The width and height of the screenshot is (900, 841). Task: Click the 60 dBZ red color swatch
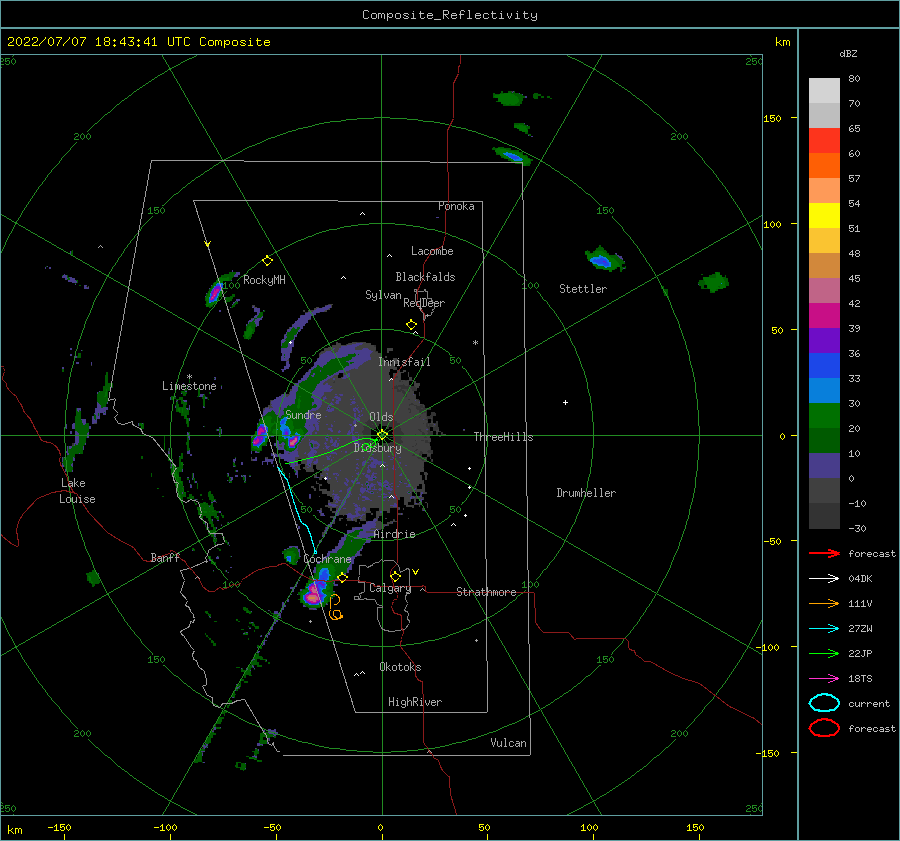click(x=824, y=140)
